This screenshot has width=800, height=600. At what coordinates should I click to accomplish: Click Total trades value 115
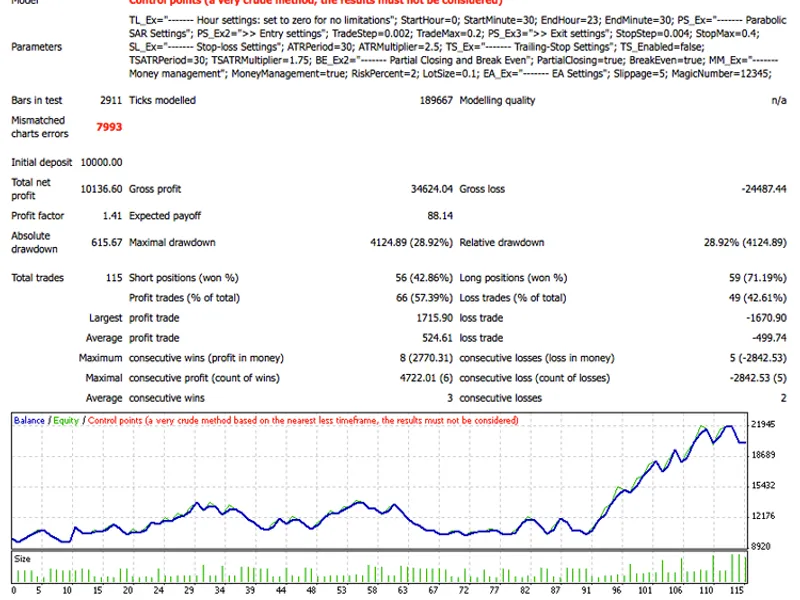click(x=114, y=278)
